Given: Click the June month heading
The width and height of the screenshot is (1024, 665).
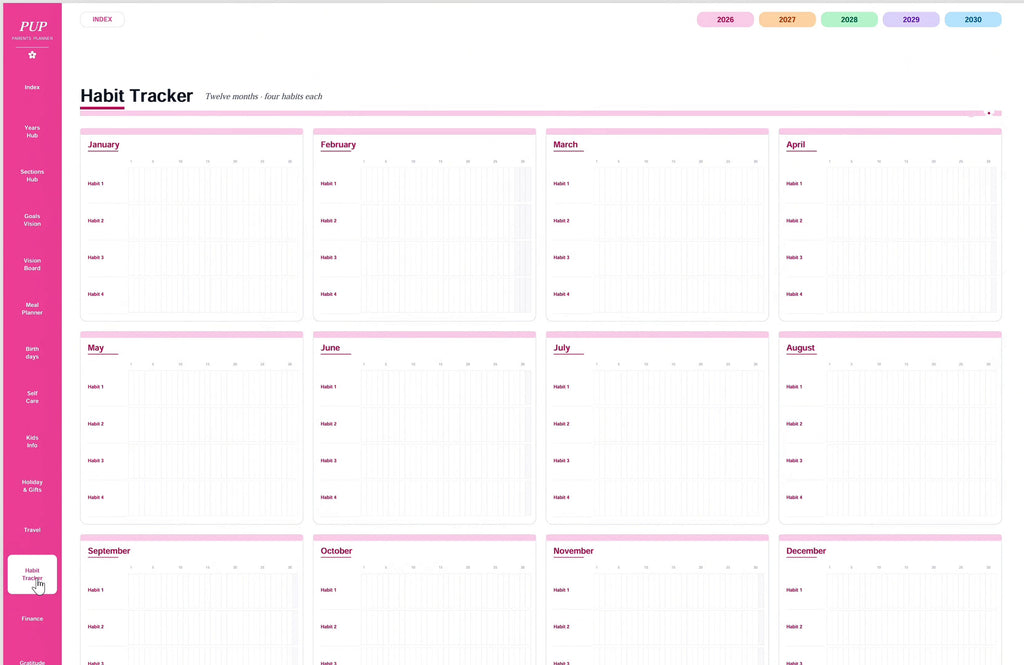Looking at the screenshot, I should [330, 348].
